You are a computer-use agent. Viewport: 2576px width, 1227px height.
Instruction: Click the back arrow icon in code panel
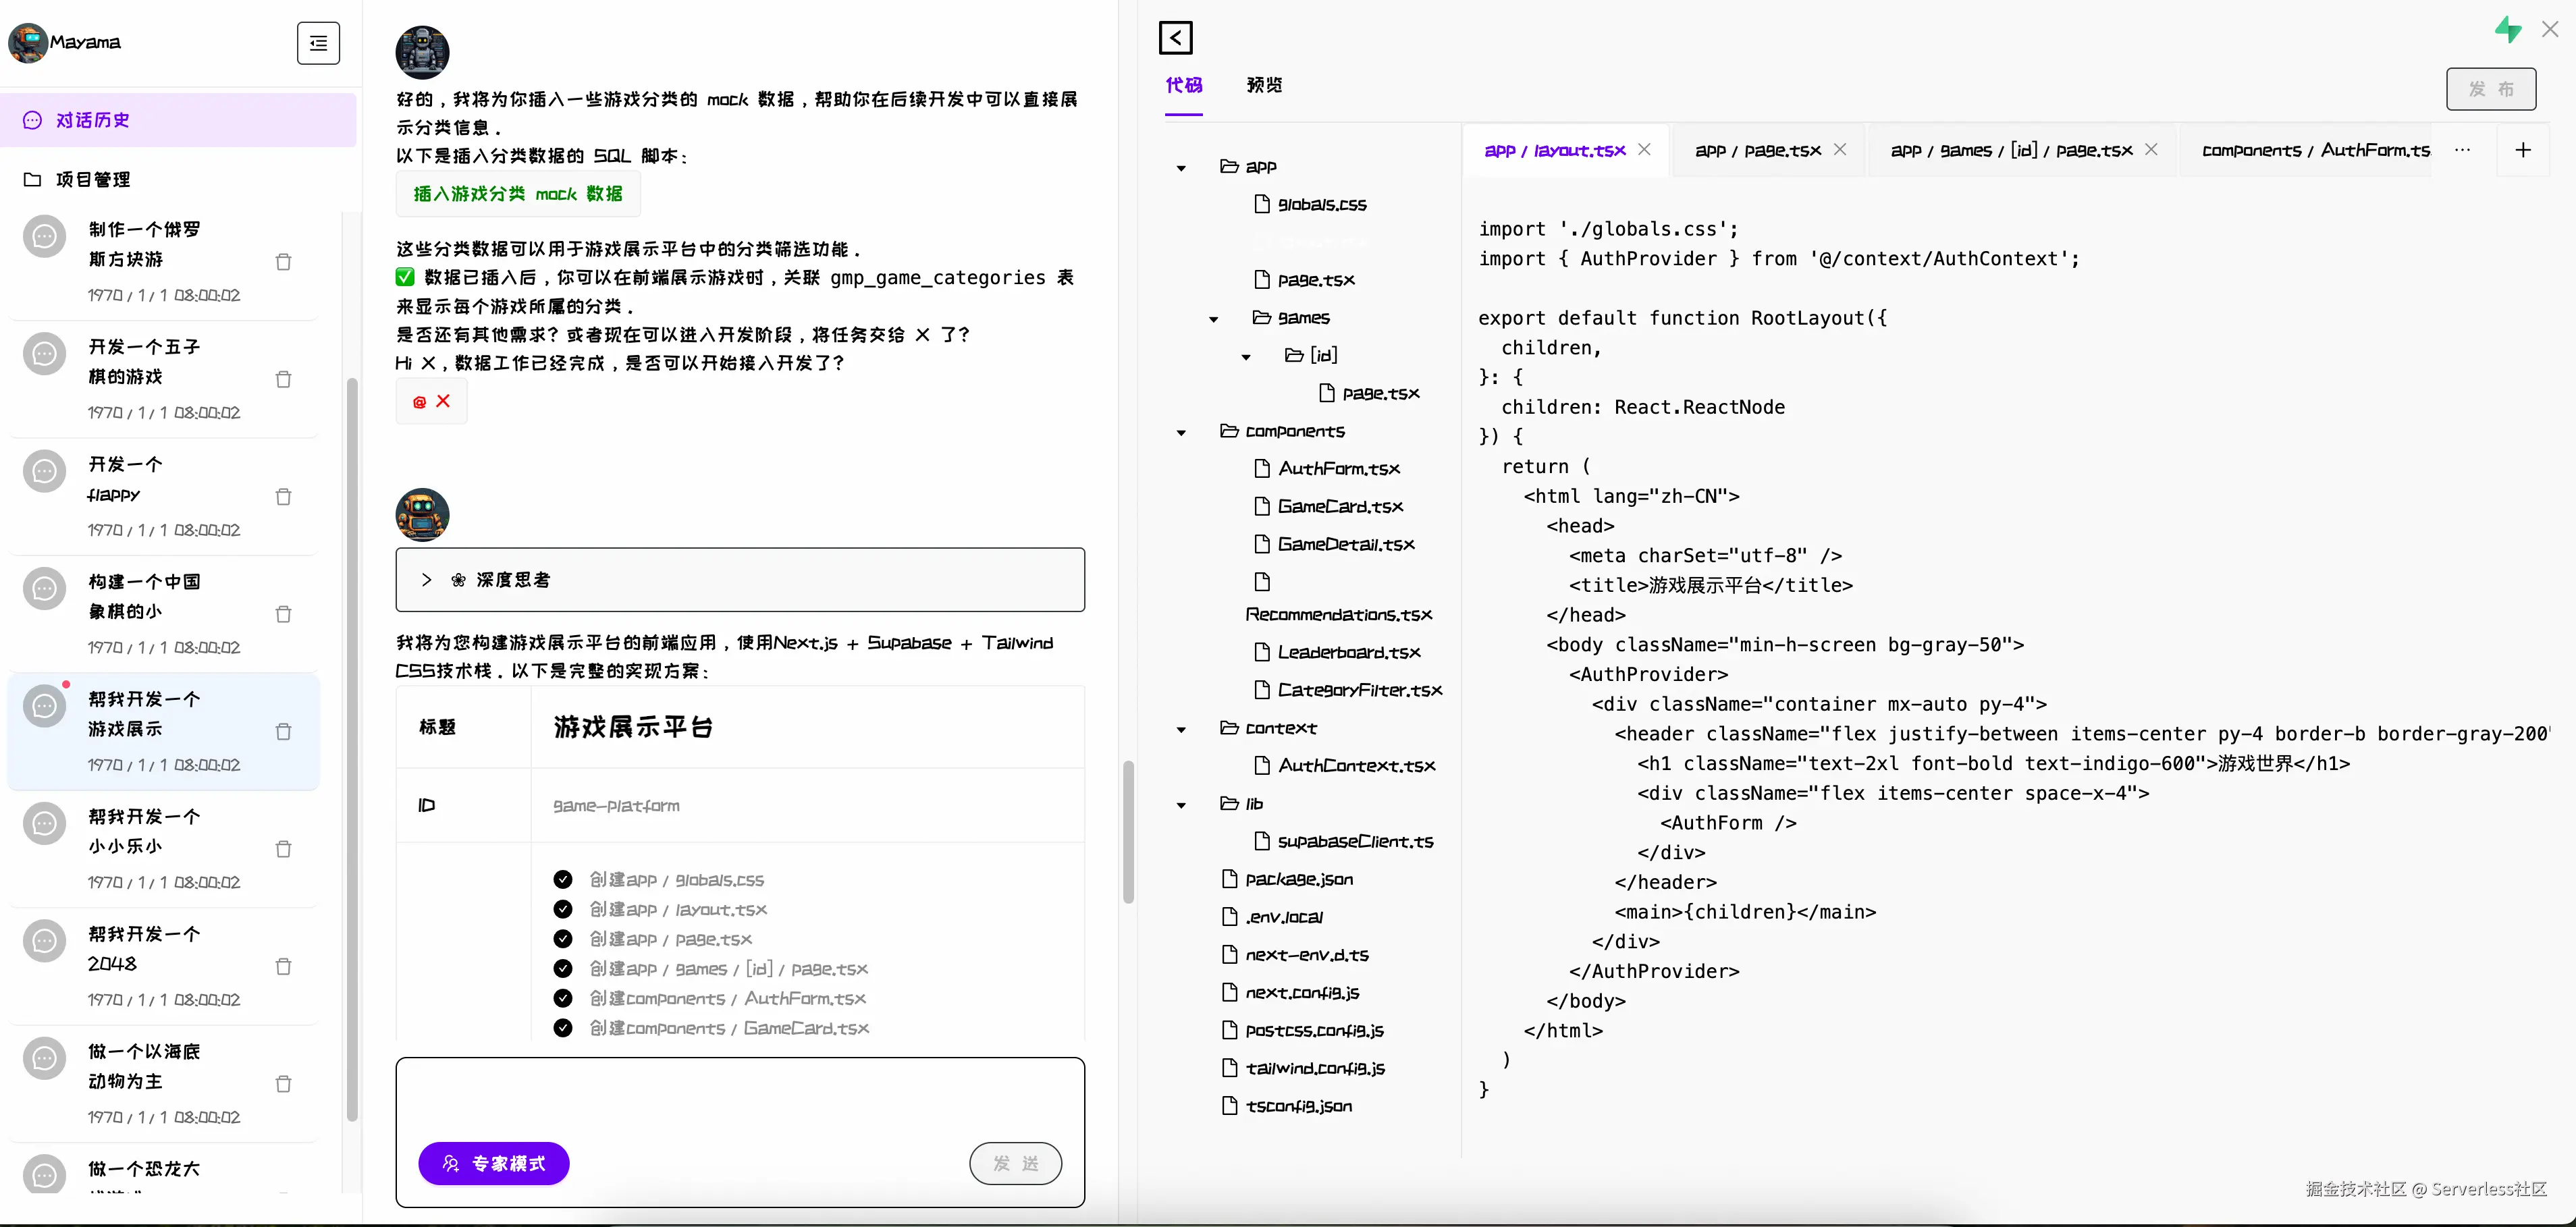1175,38
